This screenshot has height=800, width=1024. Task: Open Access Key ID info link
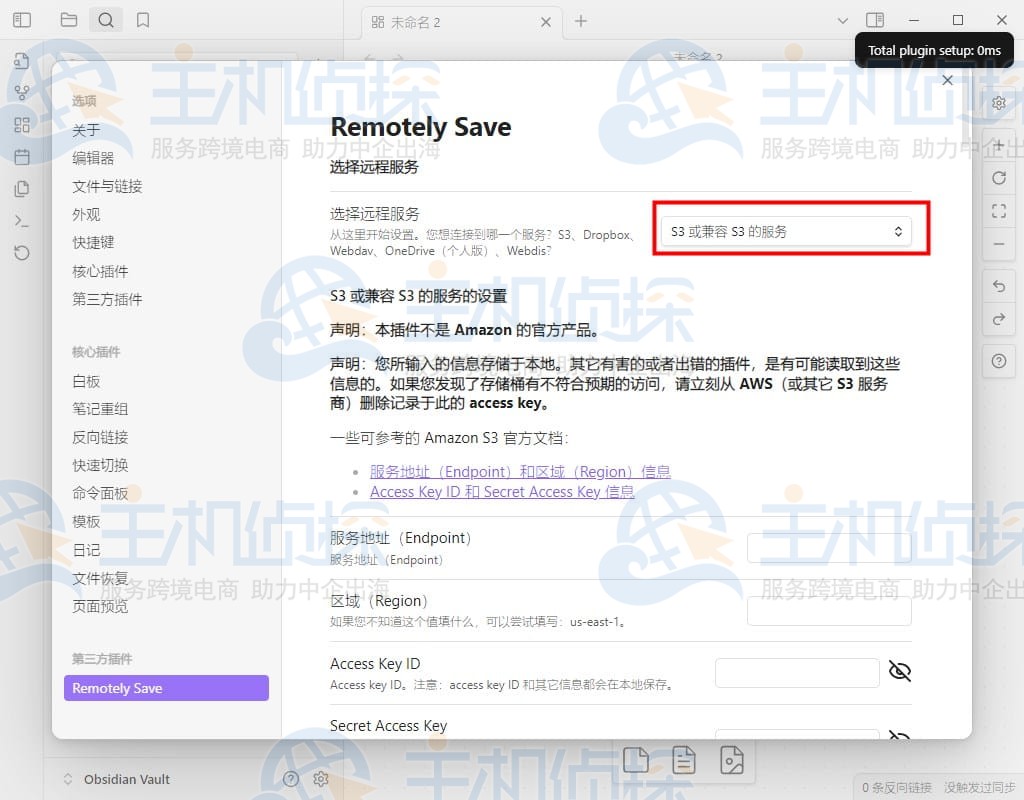click(502, 492)
